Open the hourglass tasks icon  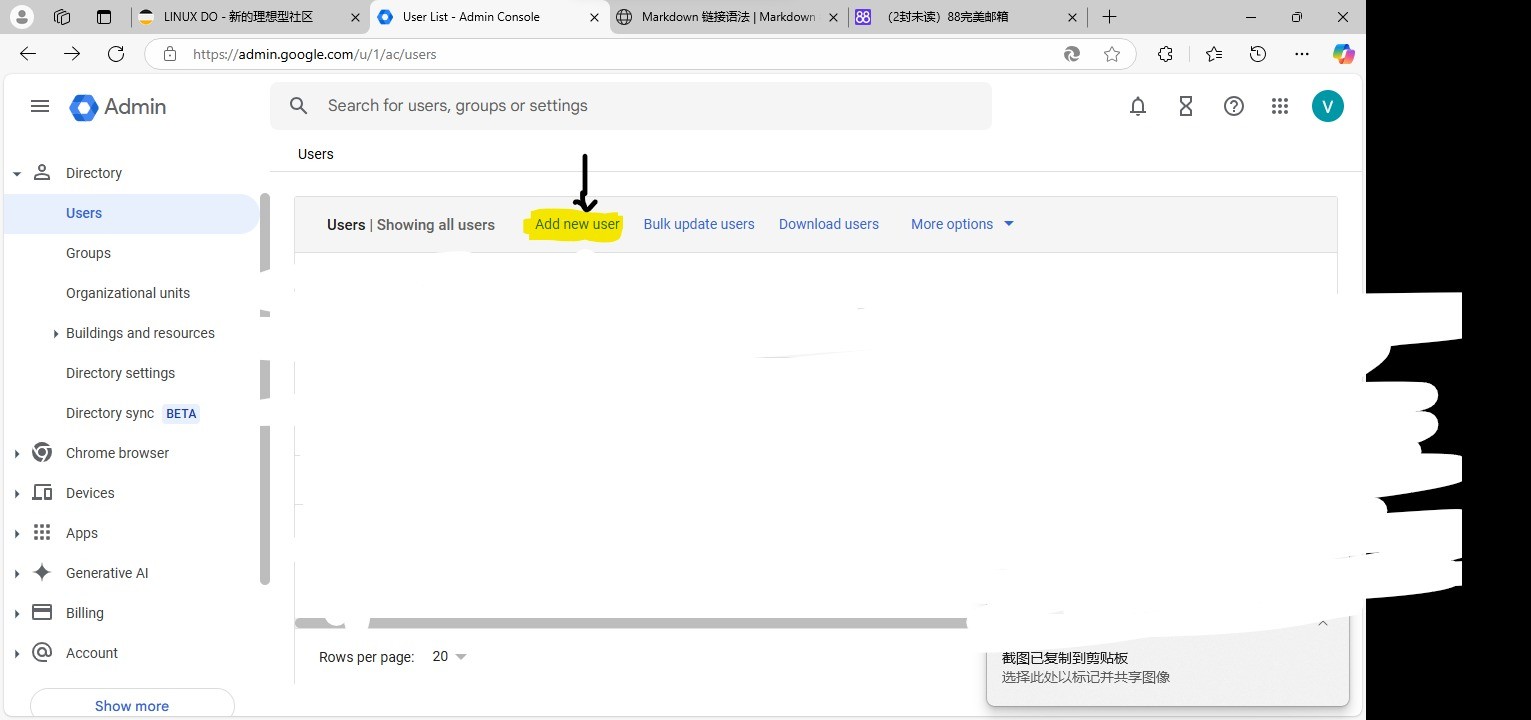tap(1185, 106)
